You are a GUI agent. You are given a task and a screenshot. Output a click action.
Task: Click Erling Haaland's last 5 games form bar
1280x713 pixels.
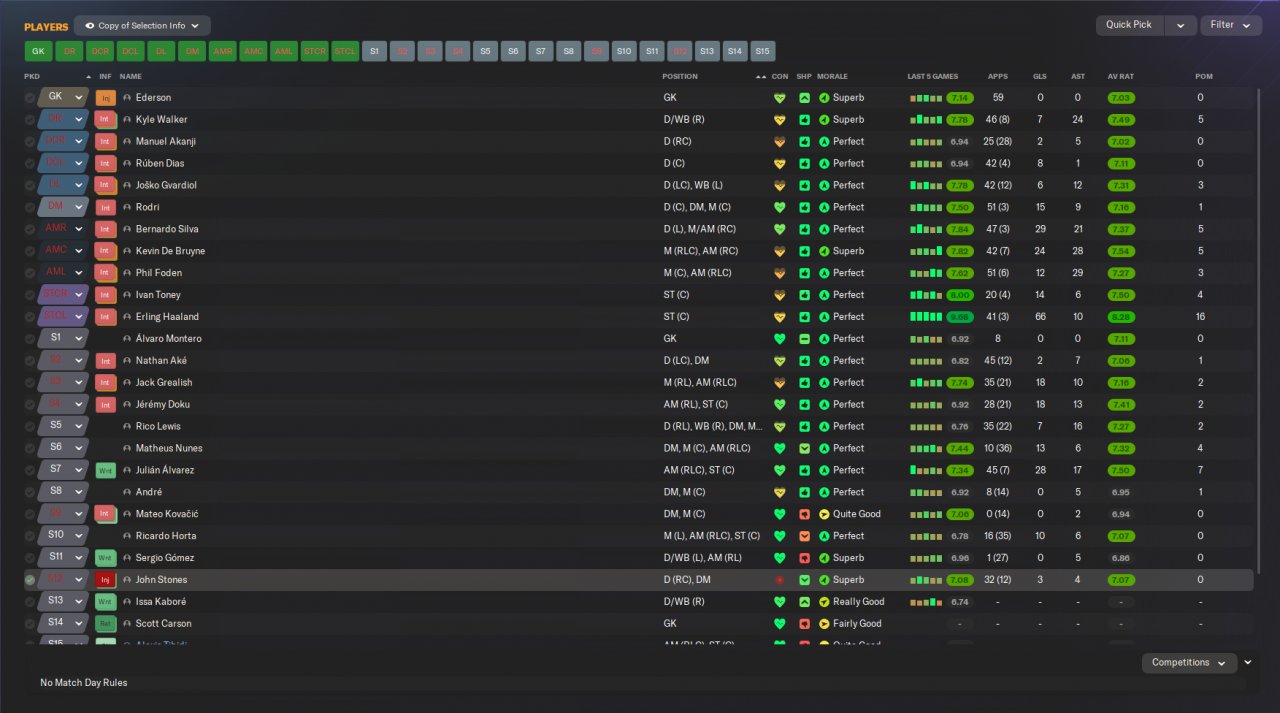pyautogui.click(x=926, y=317)
